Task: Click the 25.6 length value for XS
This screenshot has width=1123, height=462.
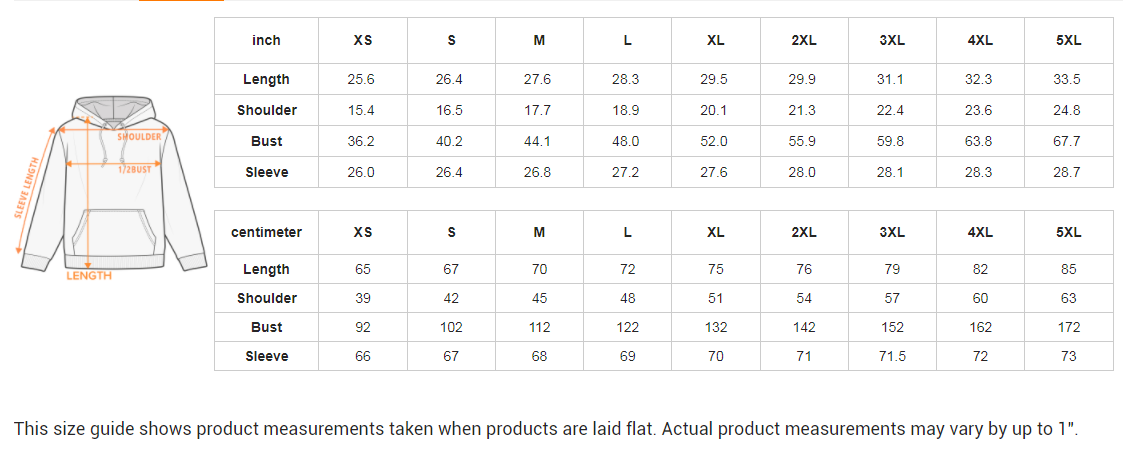Action: coord(361,79)
